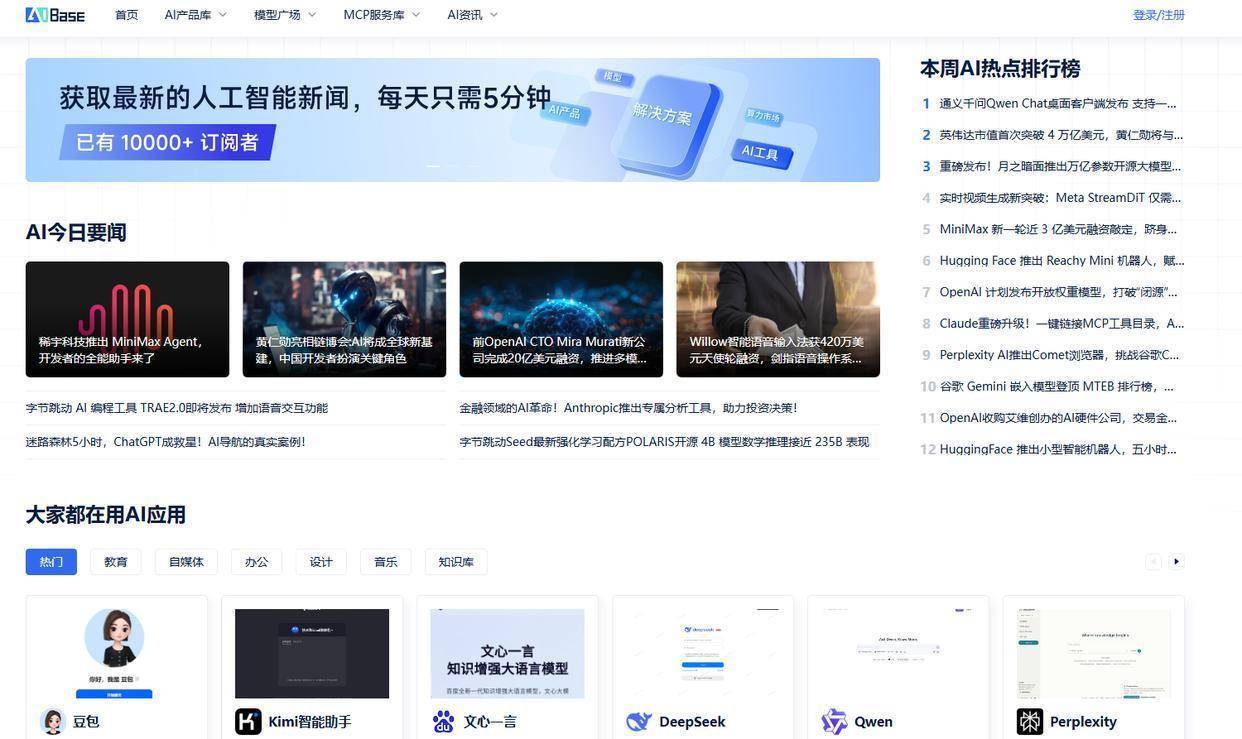Screen dimensions: 1242x739
Task: Open rank 8 Claude重磅升级 article
Action: (x=1062, y=324)
